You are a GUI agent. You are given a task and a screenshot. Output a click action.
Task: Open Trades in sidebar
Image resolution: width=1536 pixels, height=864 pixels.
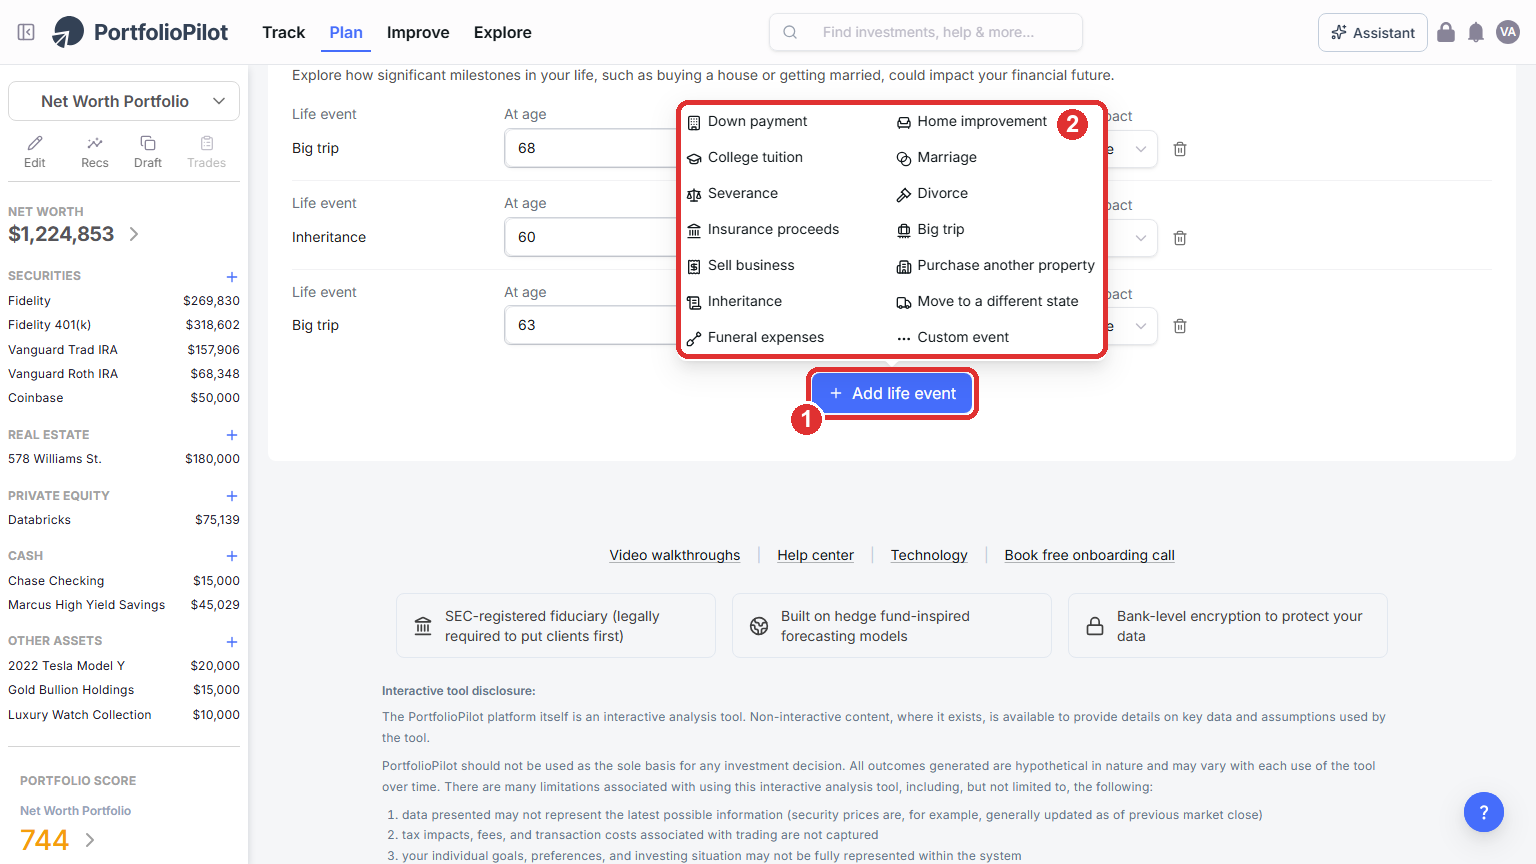(x=207, y=152)
